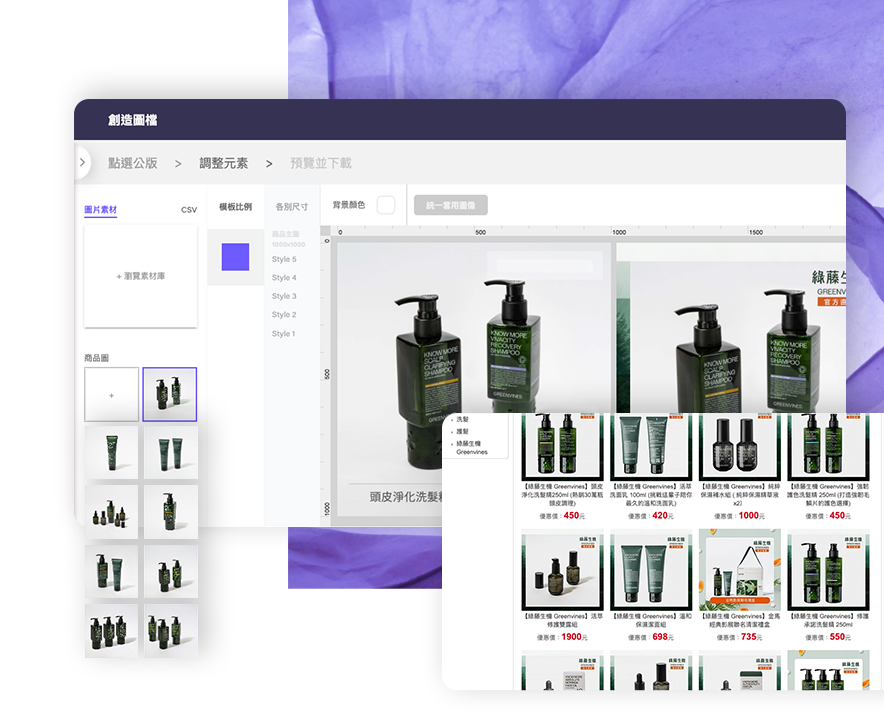Open the 護髮 category link in shop
The width and height of the screenshot is (884, 717).
click(x=462, y=431)
